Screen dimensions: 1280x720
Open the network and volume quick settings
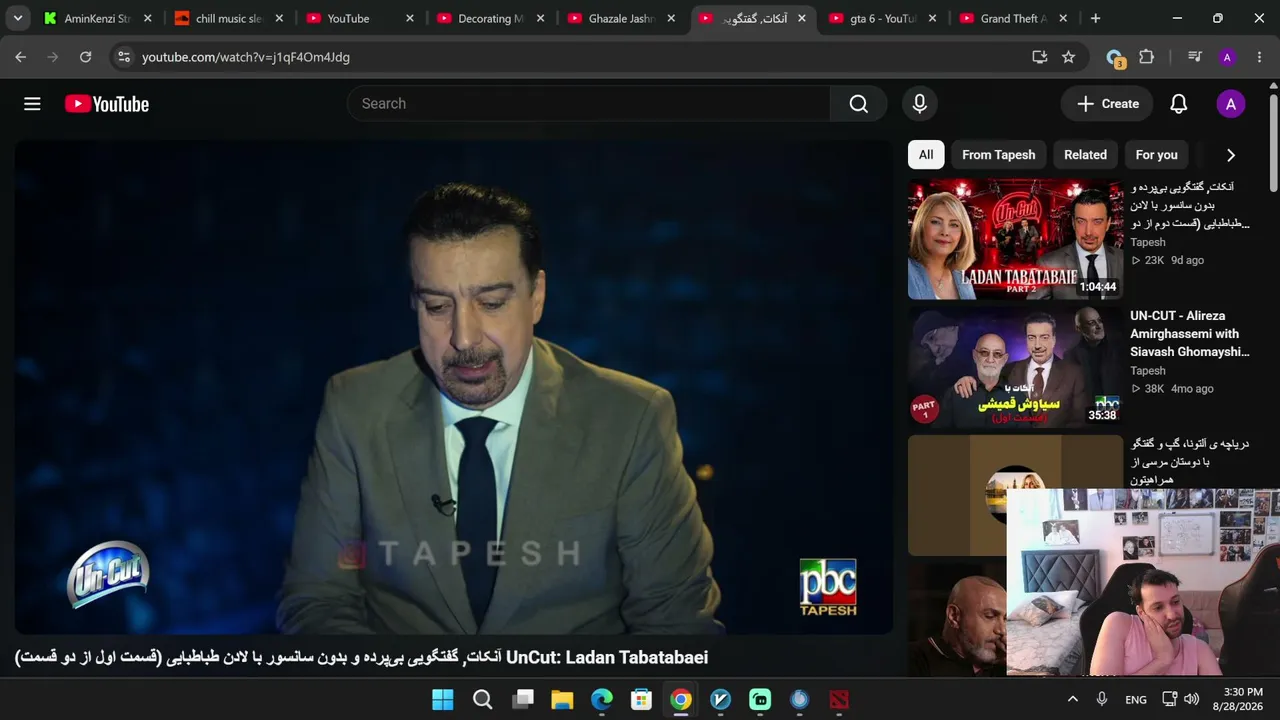pos(1181,700)
